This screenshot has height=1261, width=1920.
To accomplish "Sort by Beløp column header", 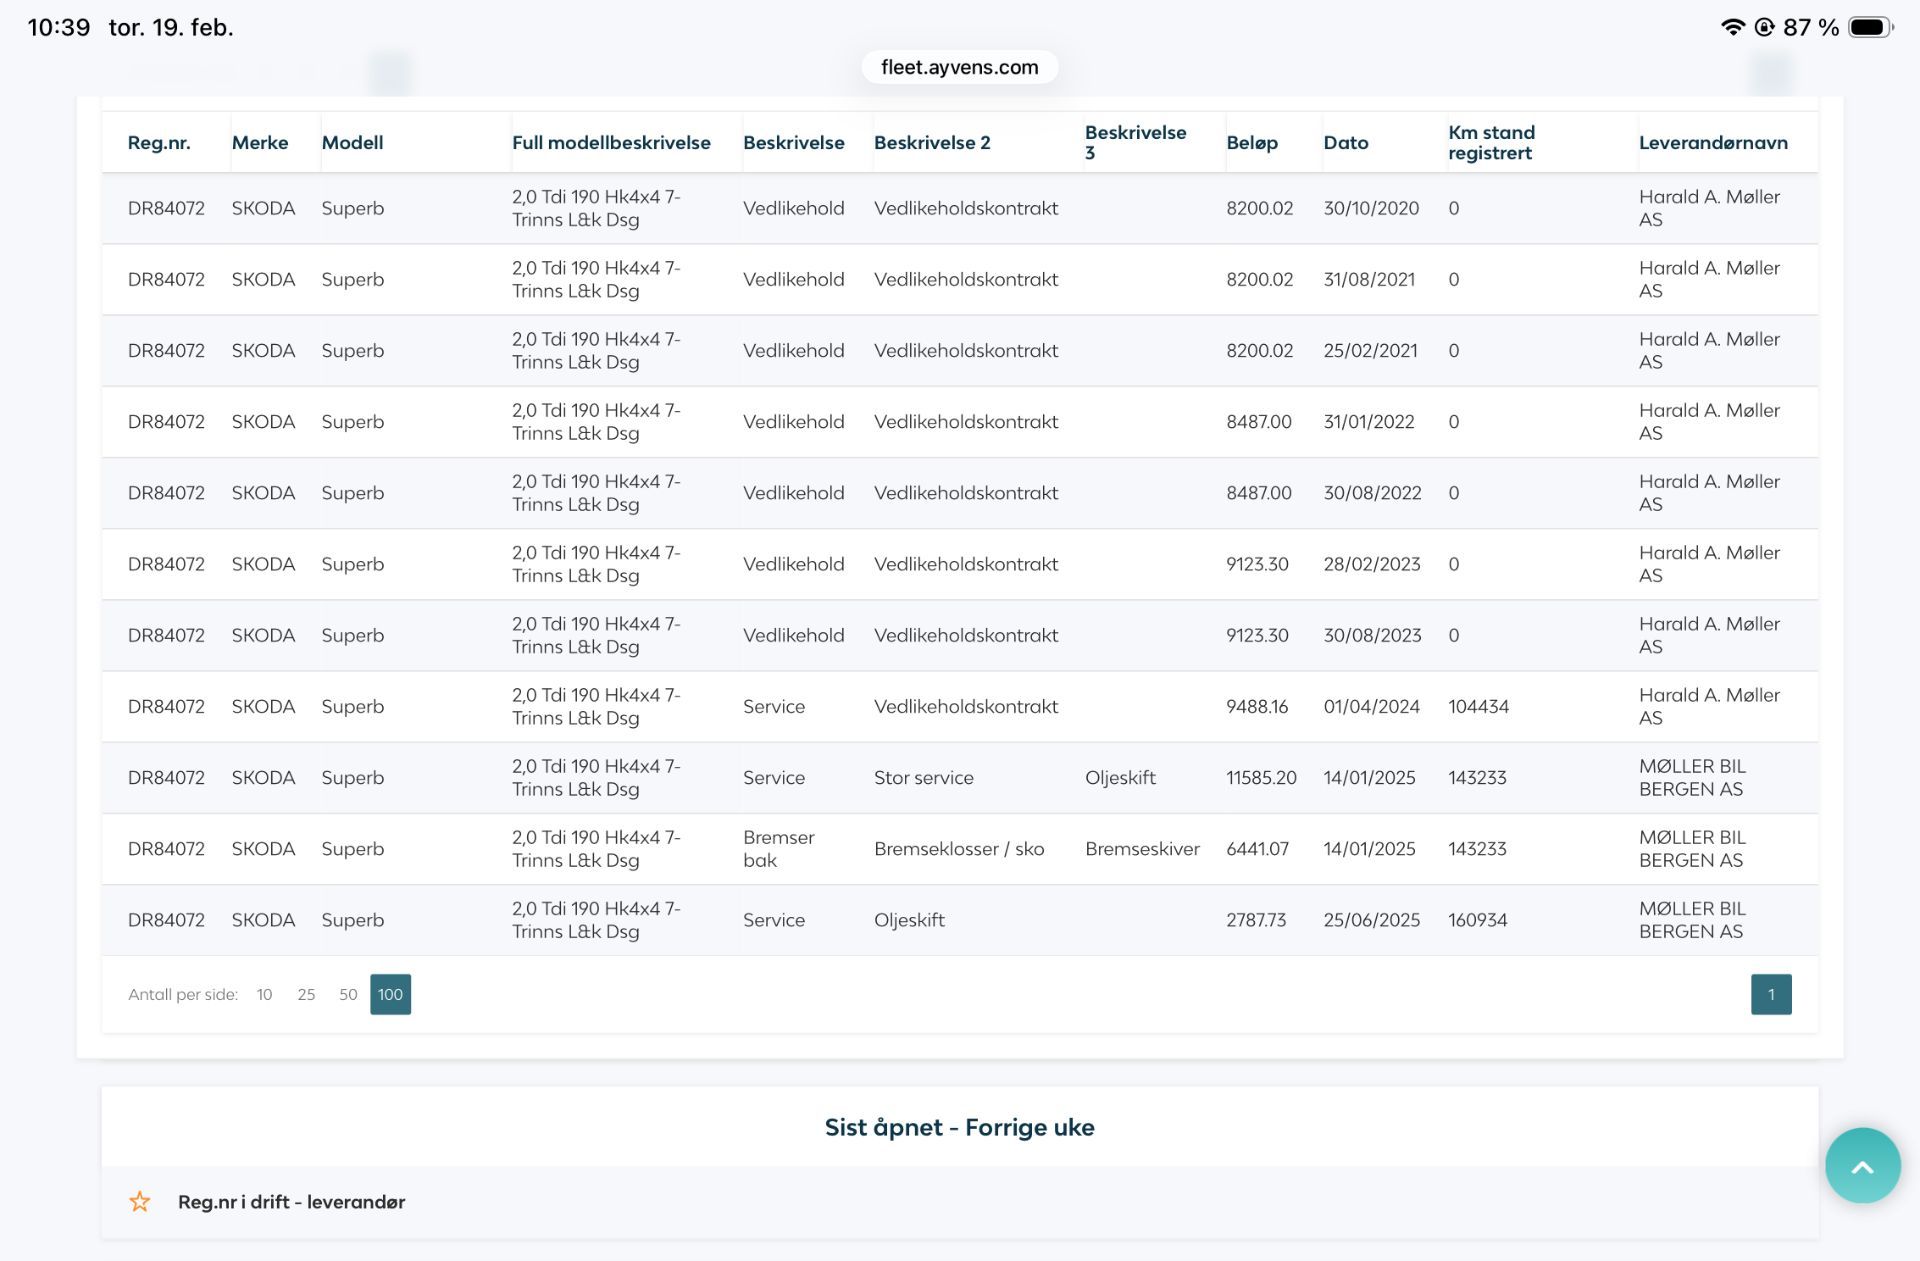I will click(1252, 143).
